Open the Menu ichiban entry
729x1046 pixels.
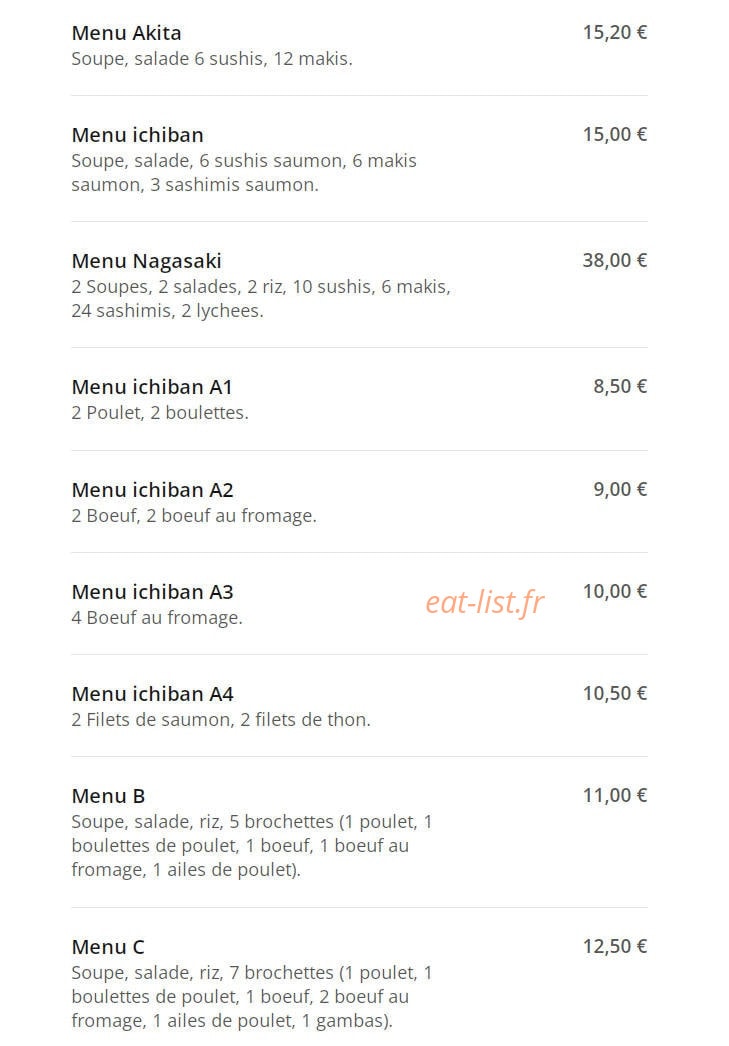pos(137,135)
